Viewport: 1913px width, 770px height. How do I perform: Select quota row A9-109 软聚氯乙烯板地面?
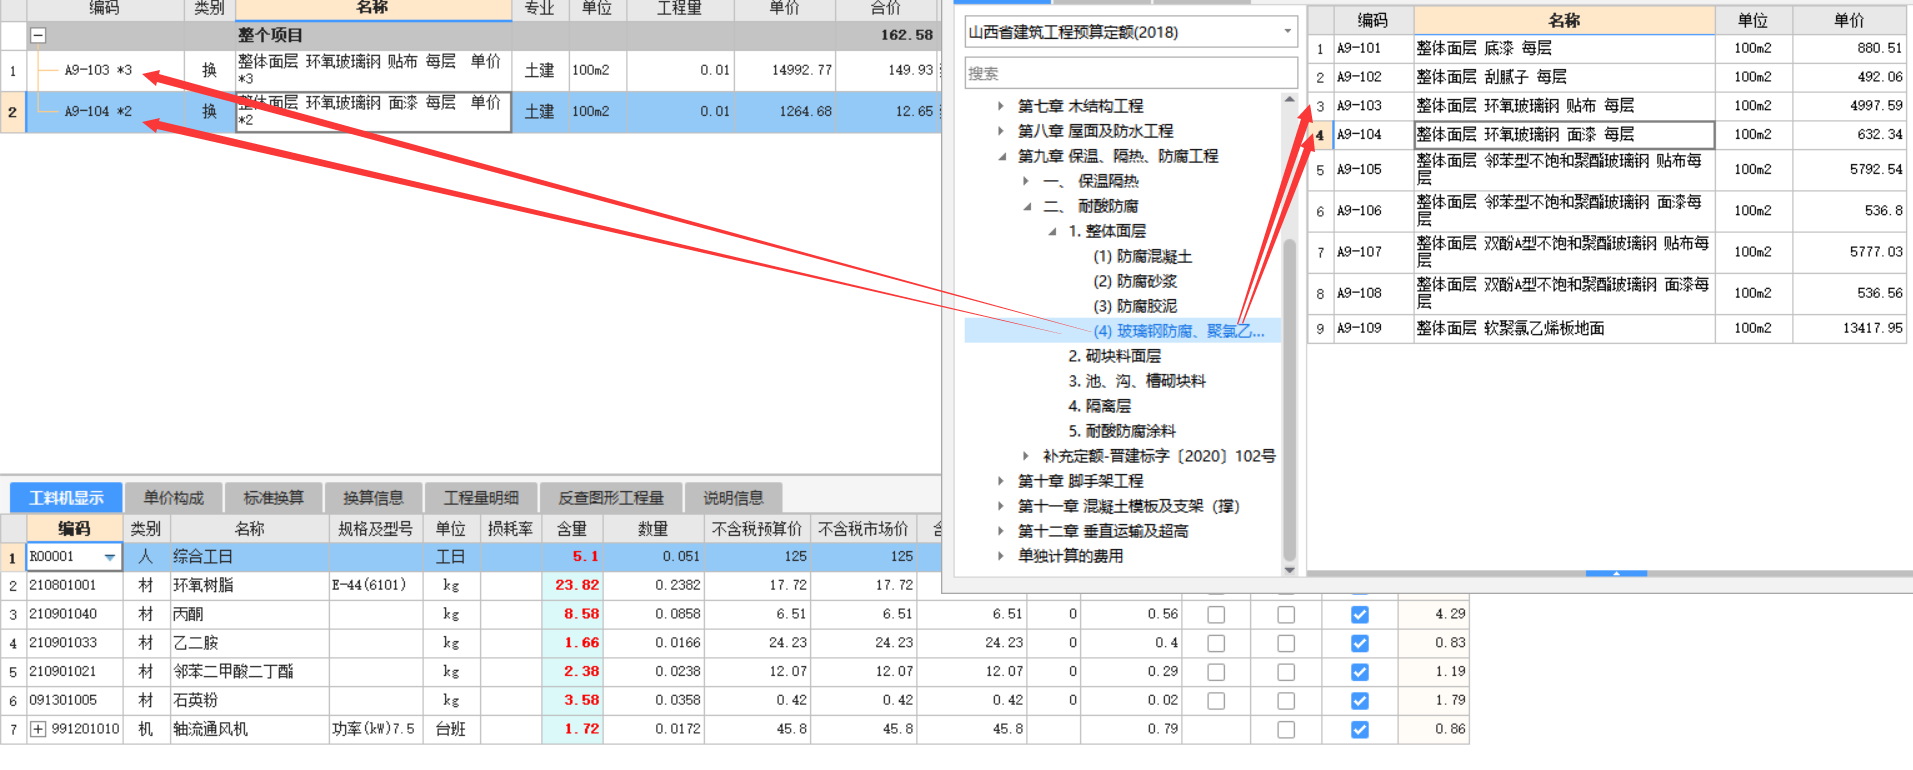(x=1608, y=328)
